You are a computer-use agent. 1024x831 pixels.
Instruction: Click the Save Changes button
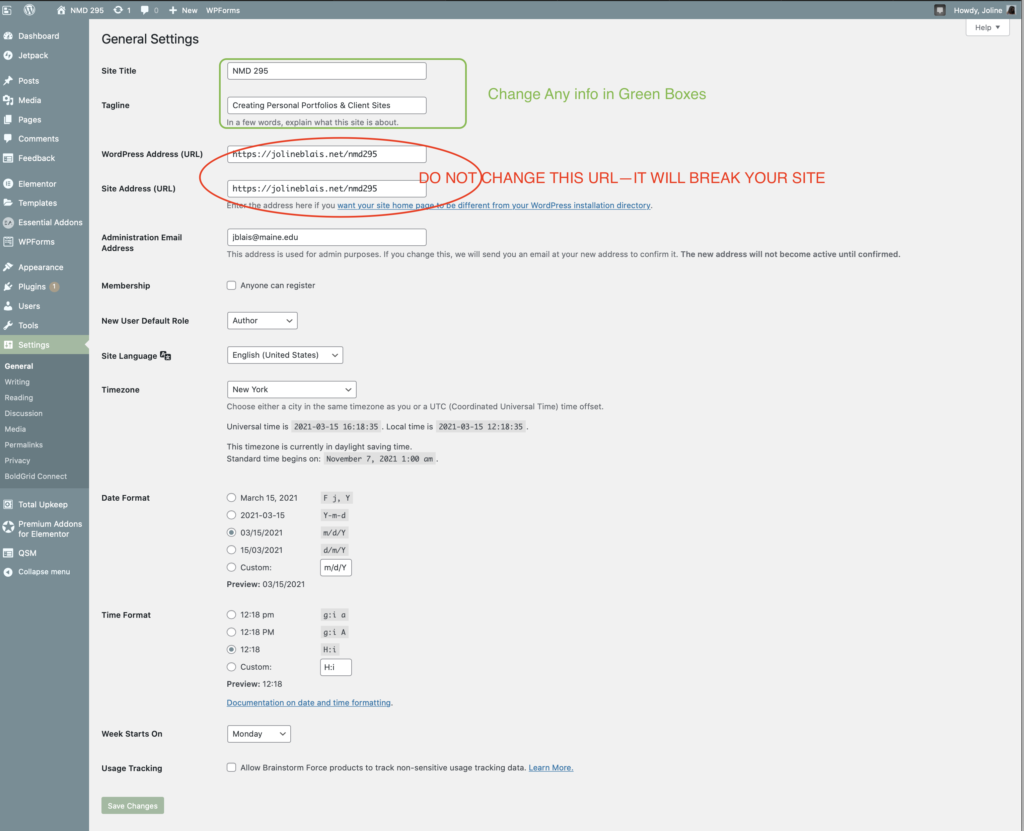click(x=131, y=806)
